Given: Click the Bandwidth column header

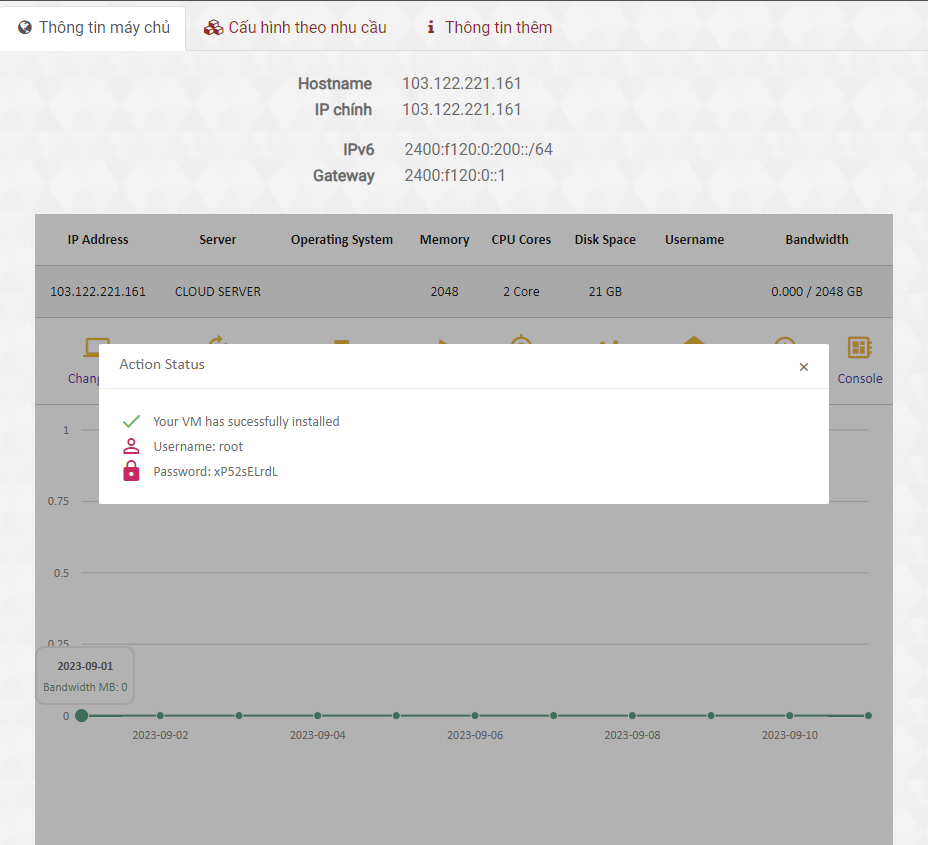Looking at the screenshot, I should coord(816,240).
